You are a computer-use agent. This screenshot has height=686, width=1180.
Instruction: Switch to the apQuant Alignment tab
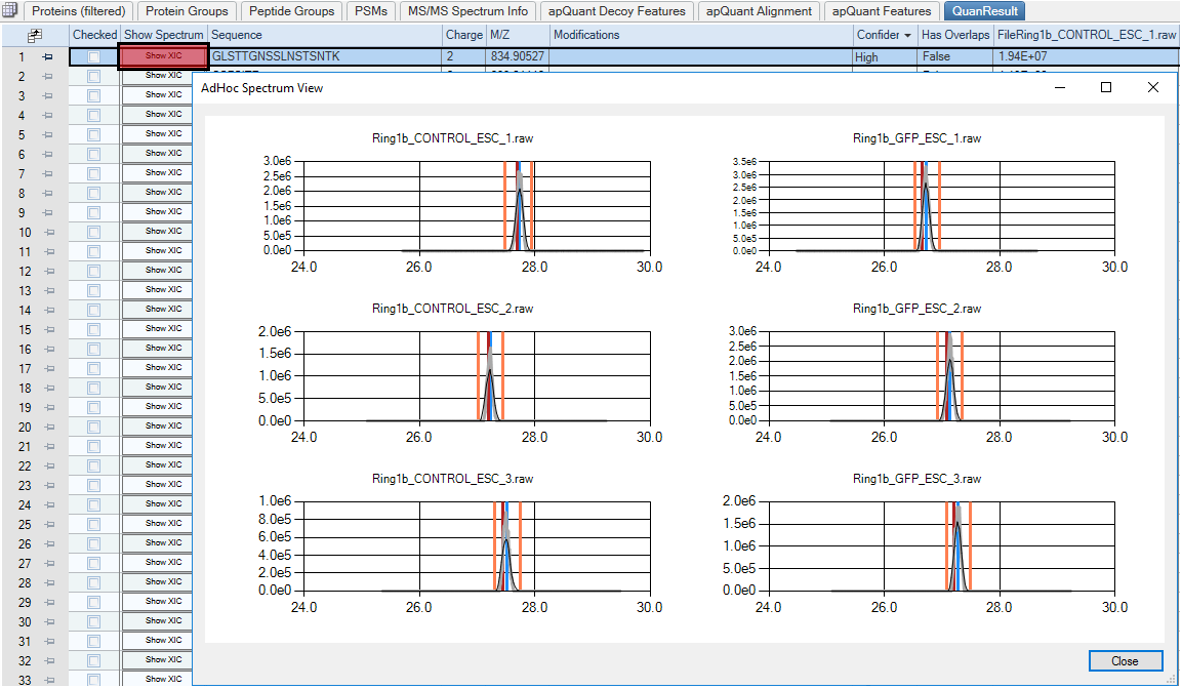[x=759, y=11]
